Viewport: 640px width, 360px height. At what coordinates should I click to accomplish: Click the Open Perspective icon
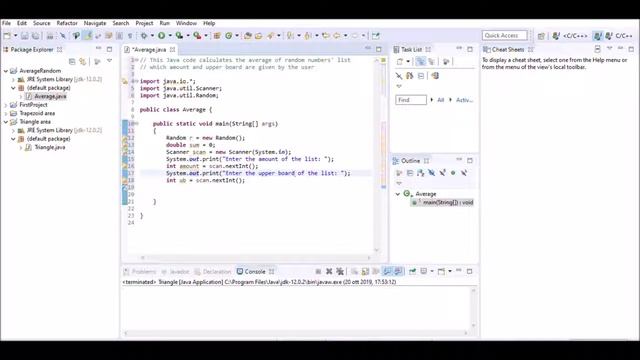541,36
